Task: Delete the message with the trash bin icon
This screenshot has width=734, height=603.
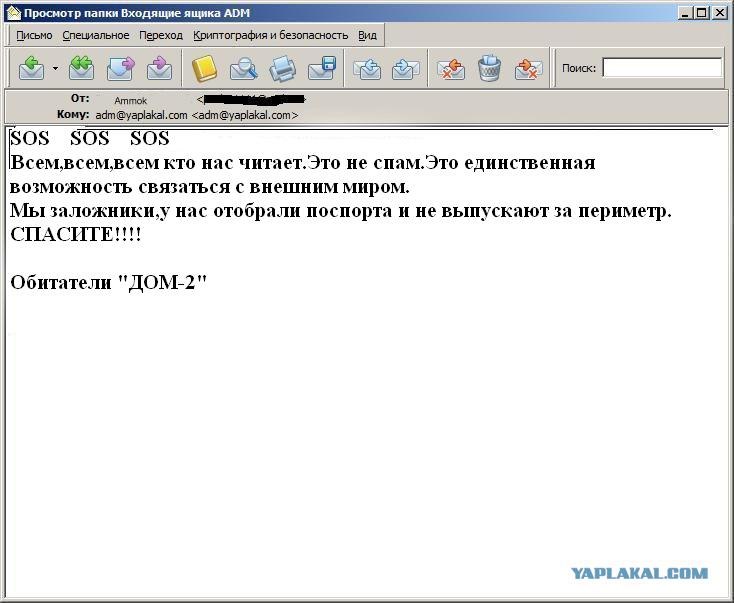Action: [x=490, y=68]
